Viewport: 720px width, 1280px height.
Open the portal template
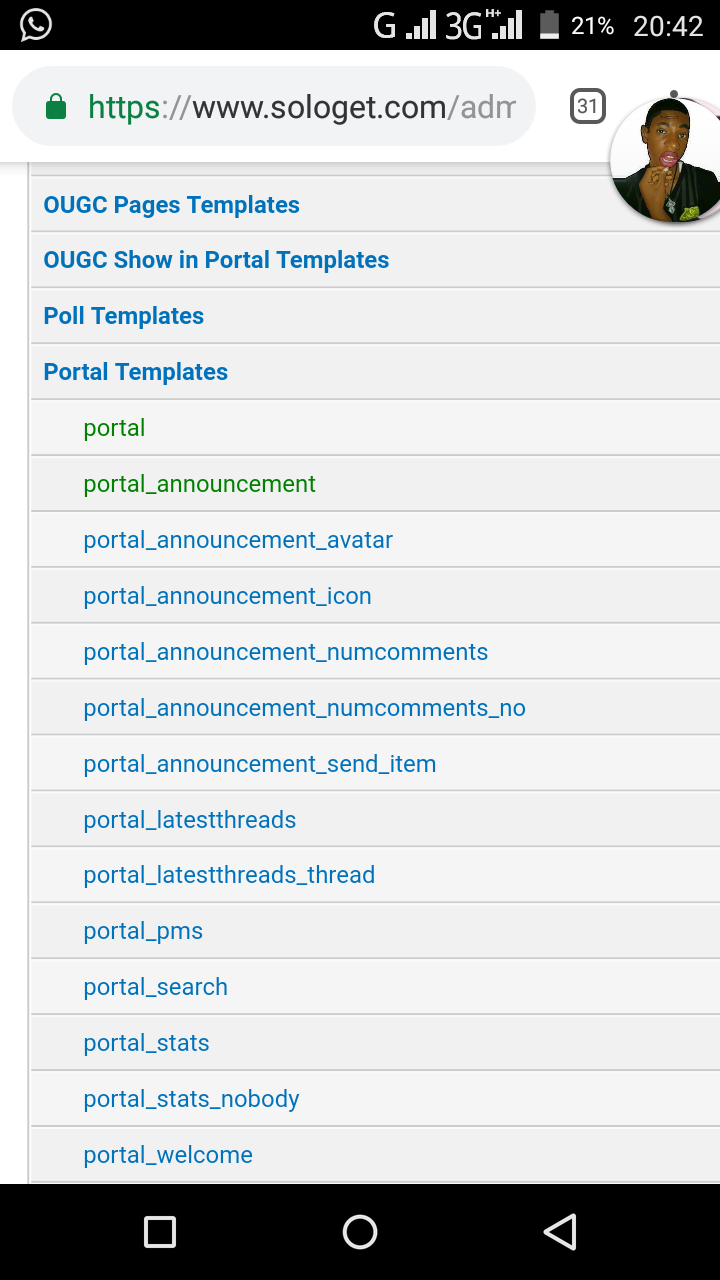[x=115, y=428]
